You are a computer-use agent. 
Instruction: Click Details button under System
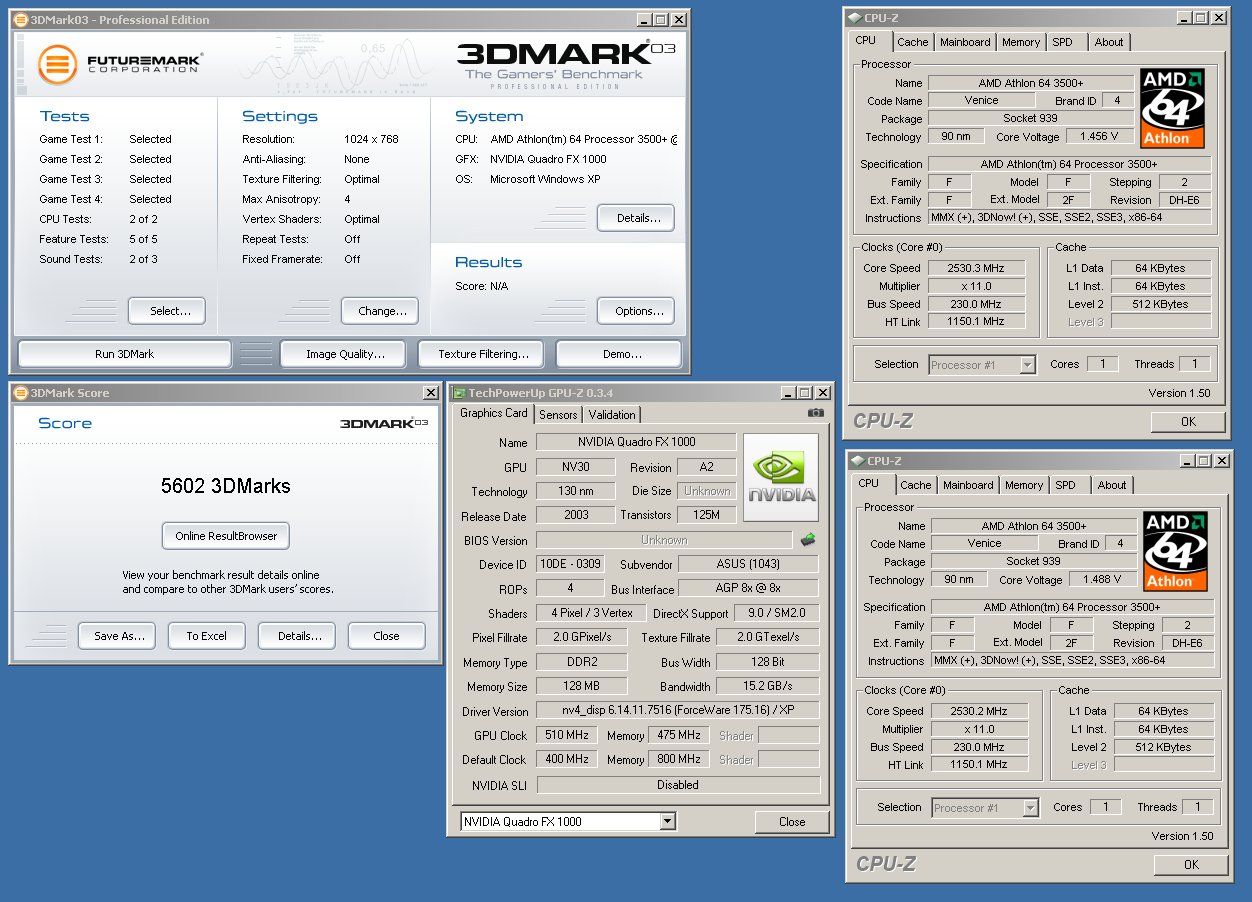(x=638, y=218)
